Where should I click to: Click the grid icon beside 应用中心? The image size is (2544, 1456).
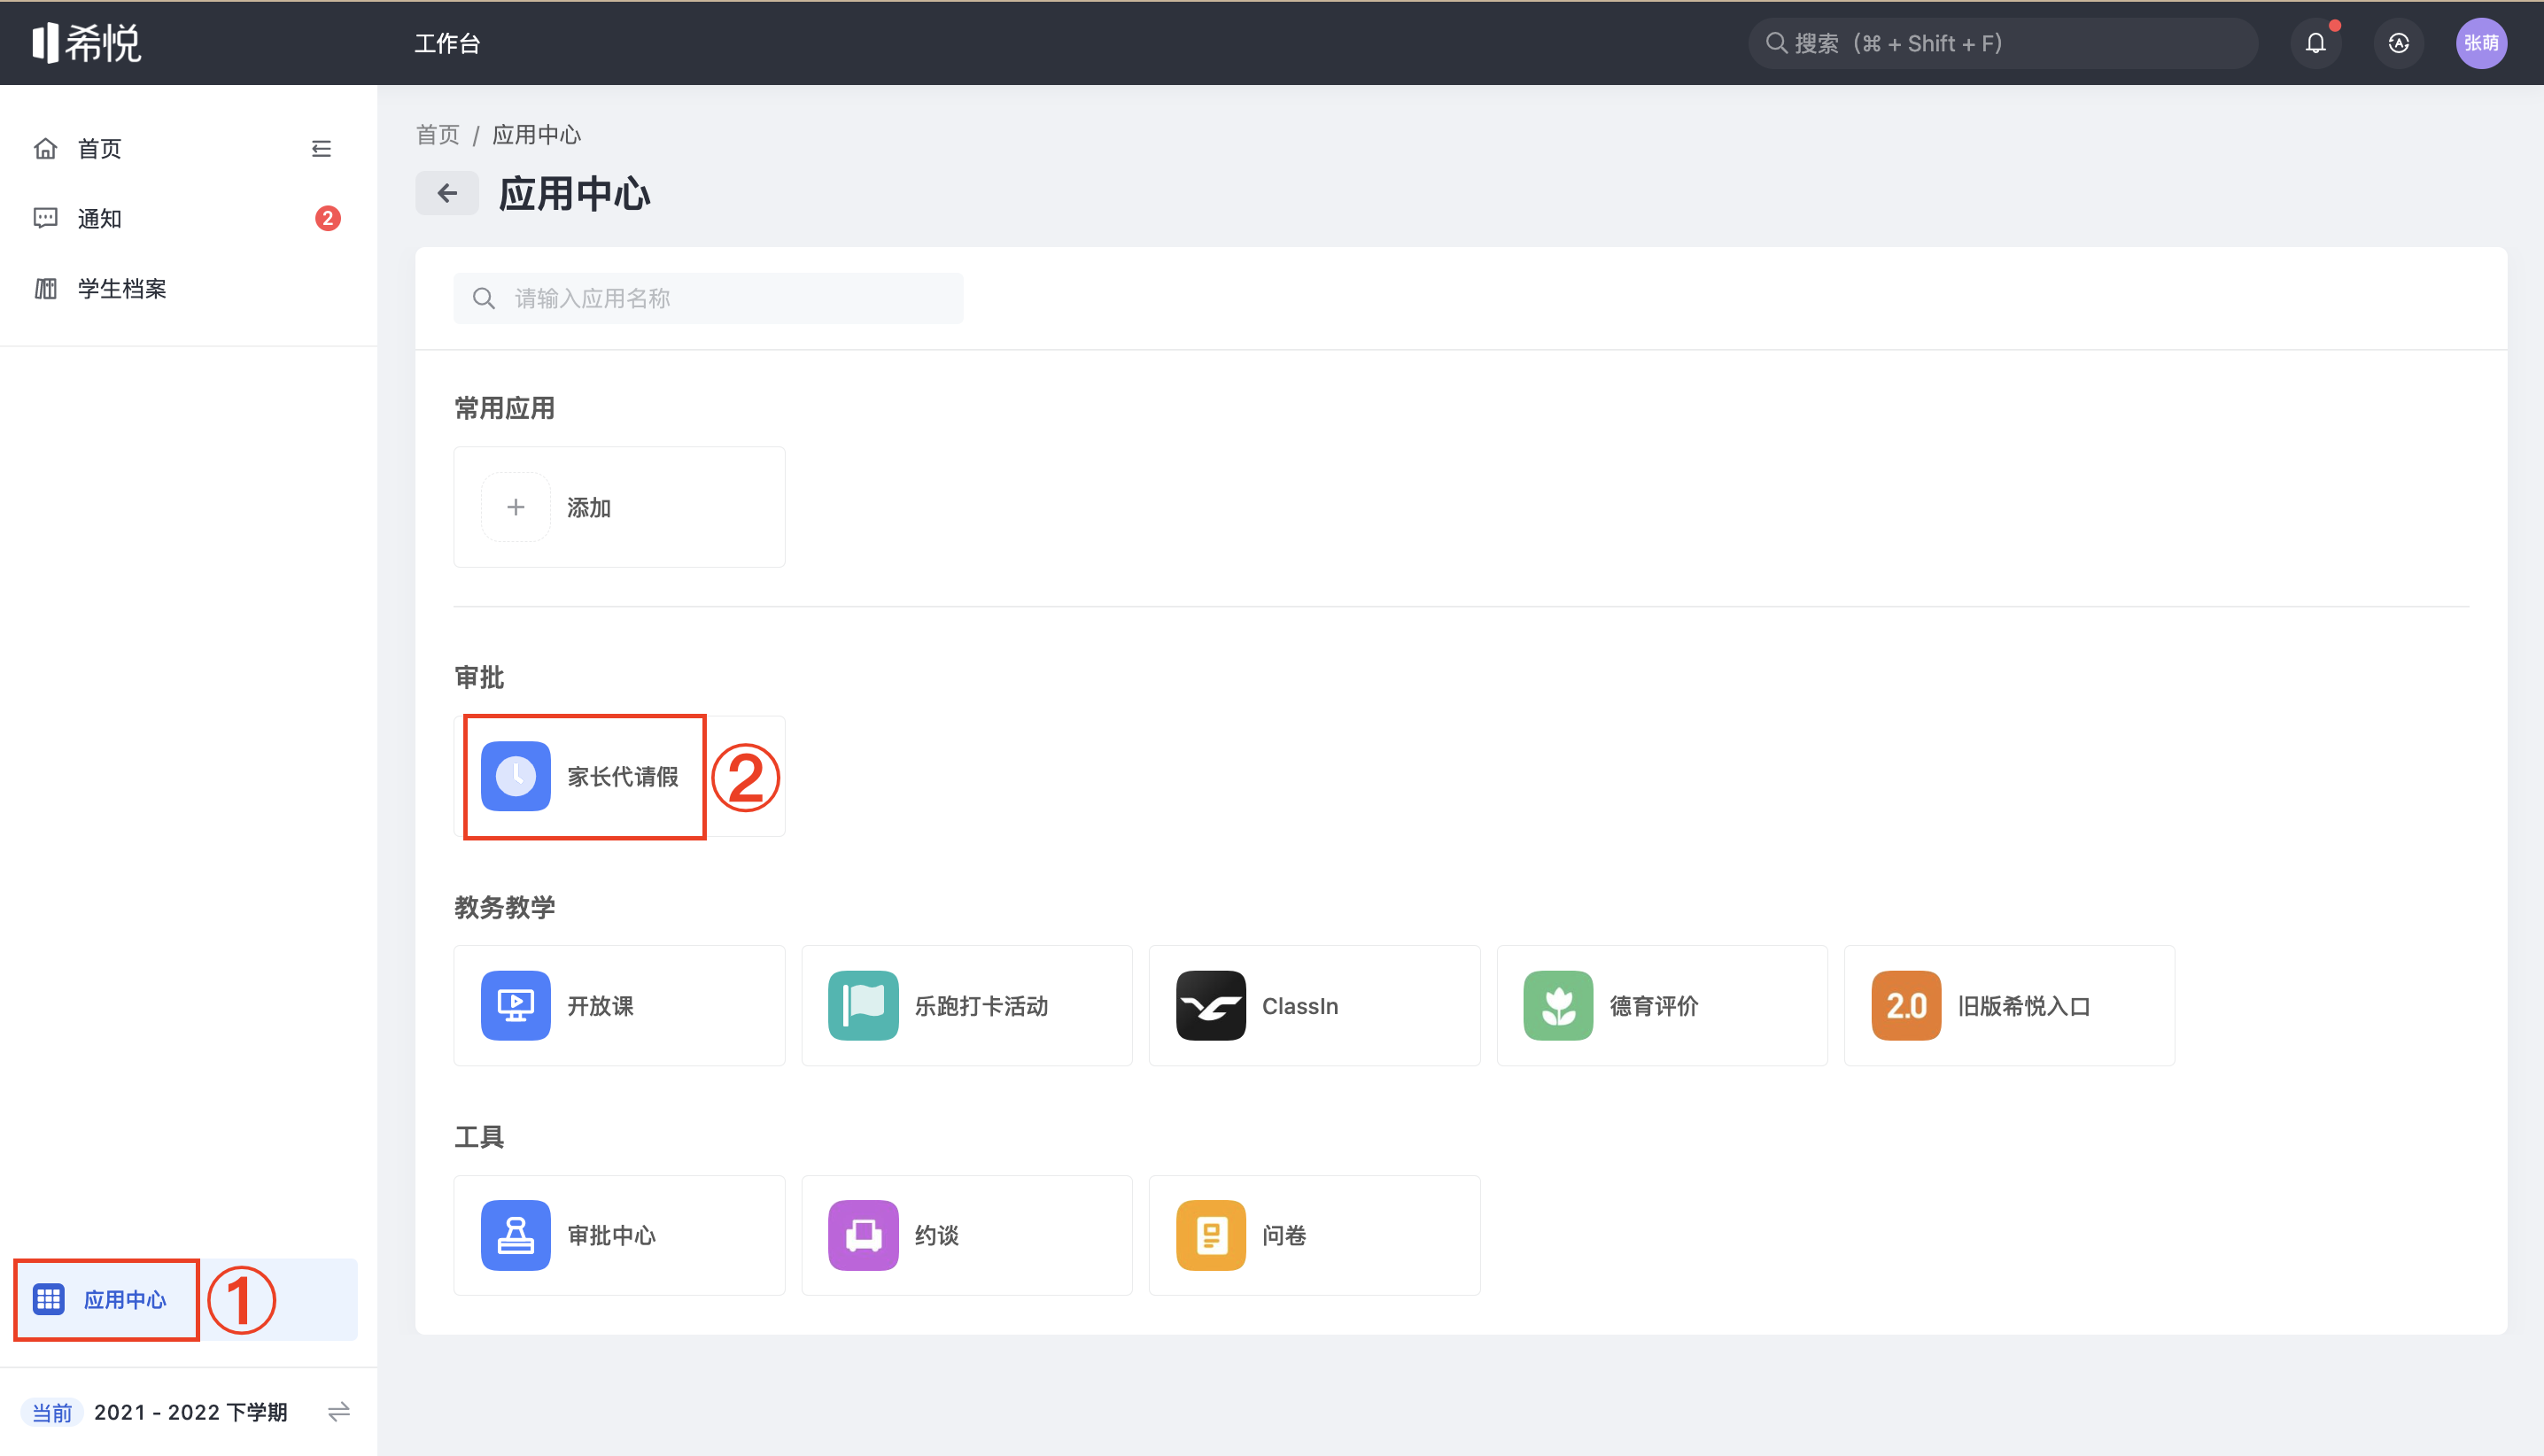pyautogui.click(x=49, y=1299)
